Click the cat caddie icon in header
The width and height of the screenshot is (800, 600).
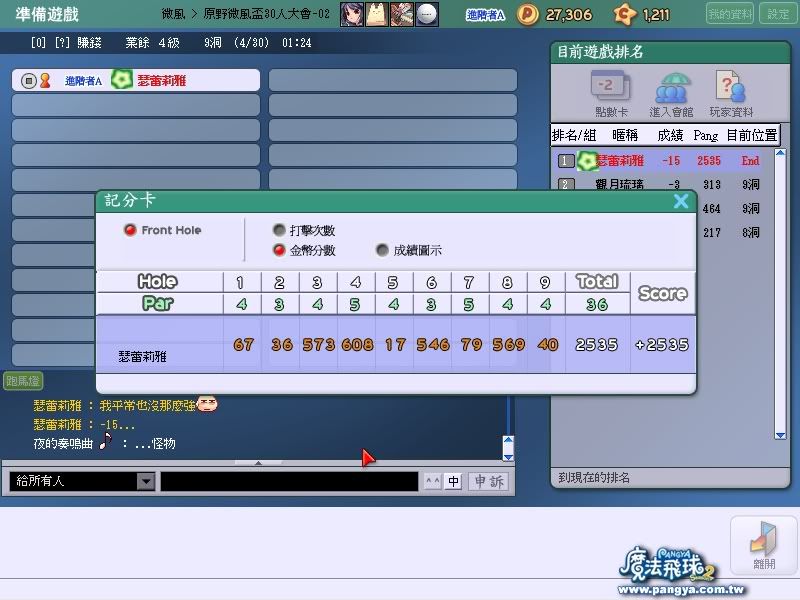[x=377, y=14]
